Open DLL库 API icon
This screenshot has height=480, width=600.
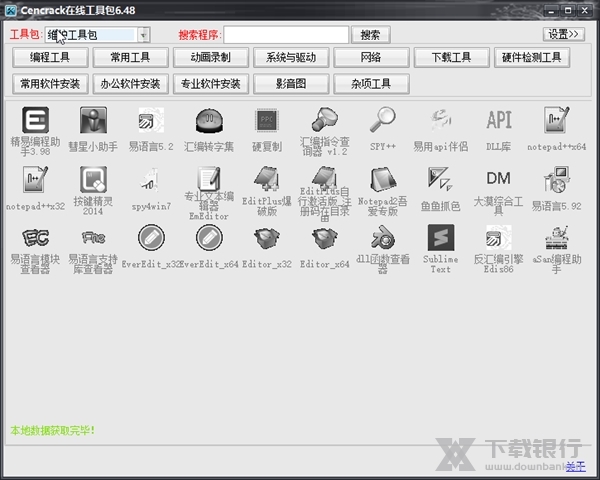(498, 120)
